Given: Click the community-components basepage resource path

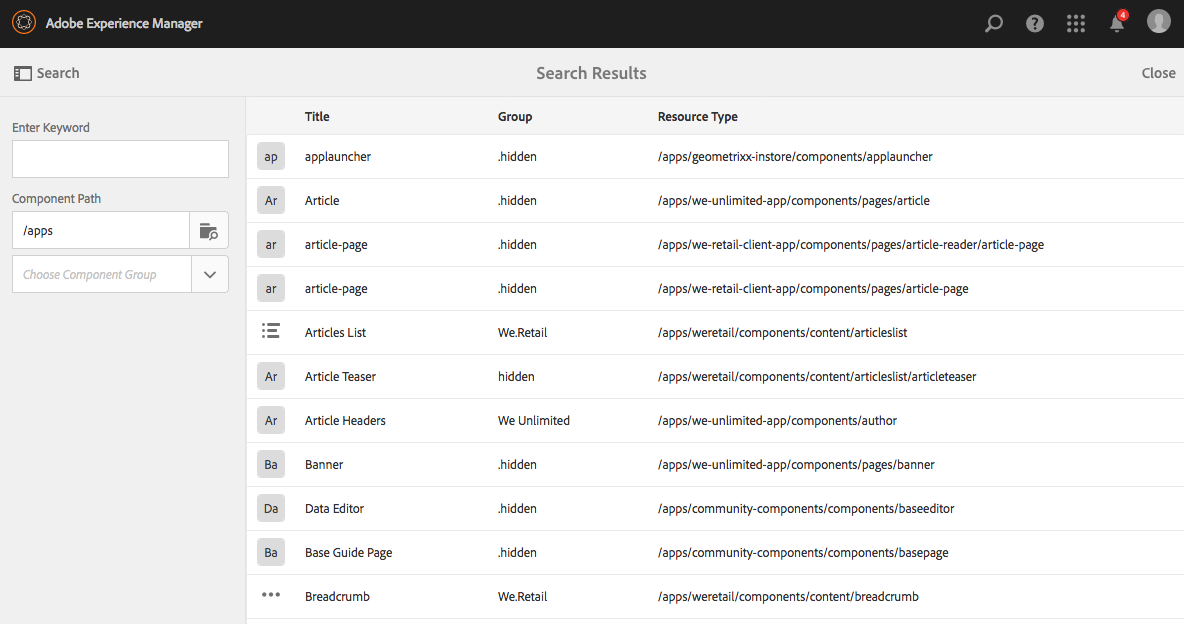Looking at the screenshot, I should click(803, 552).
